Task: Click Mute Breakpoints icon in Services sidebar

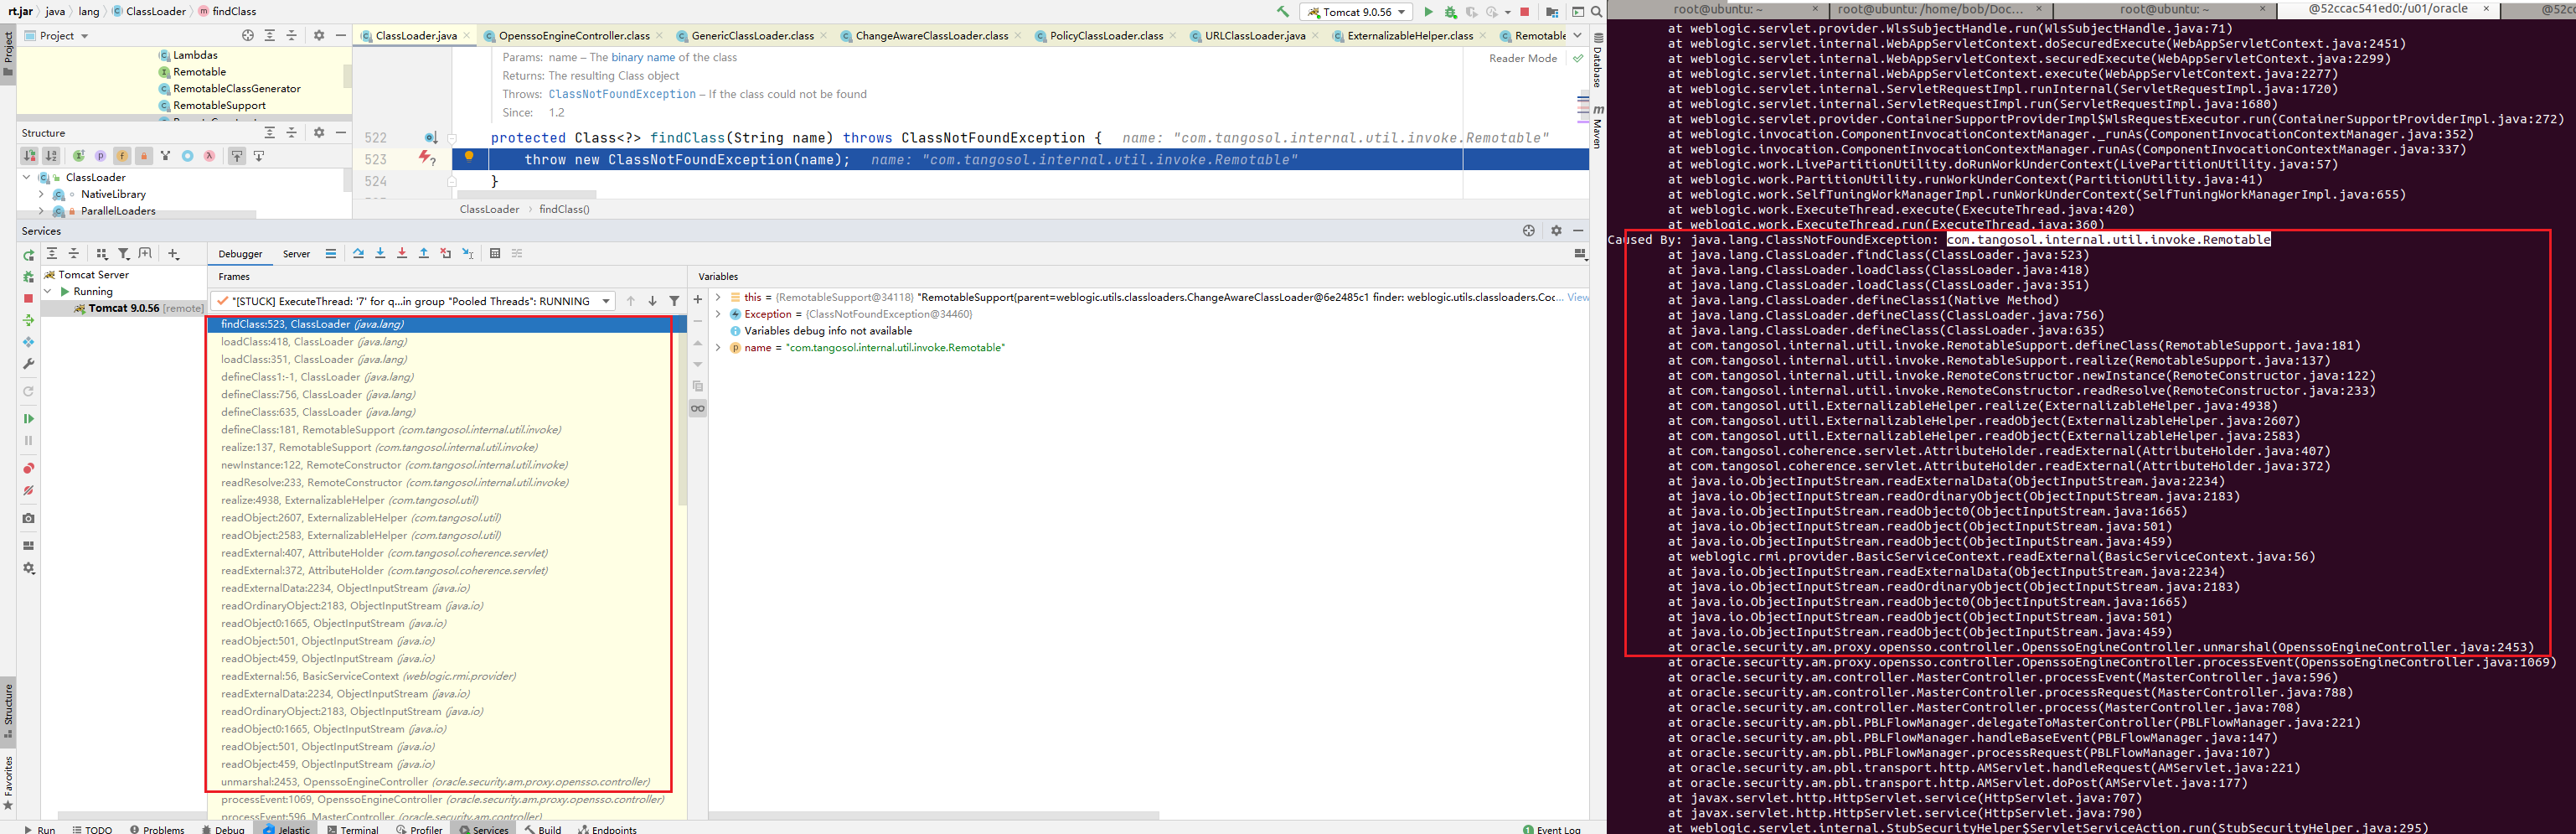Action: tap(28, 491)
